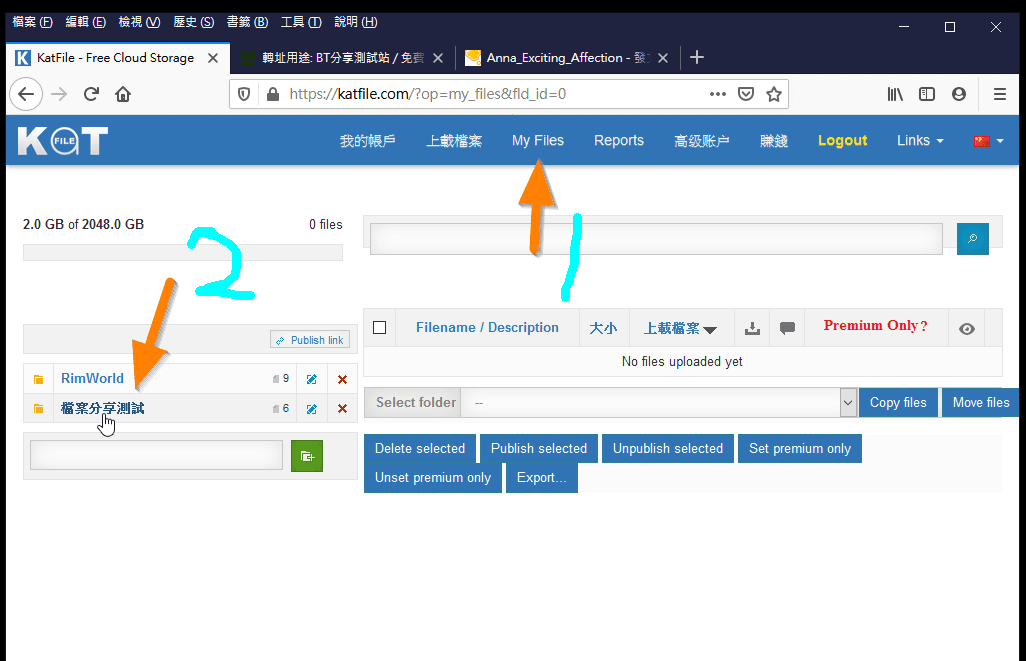The image size is (1026, 661).
Task: Toggle the select-all files checkbox
Action: [x=379, y=327]
